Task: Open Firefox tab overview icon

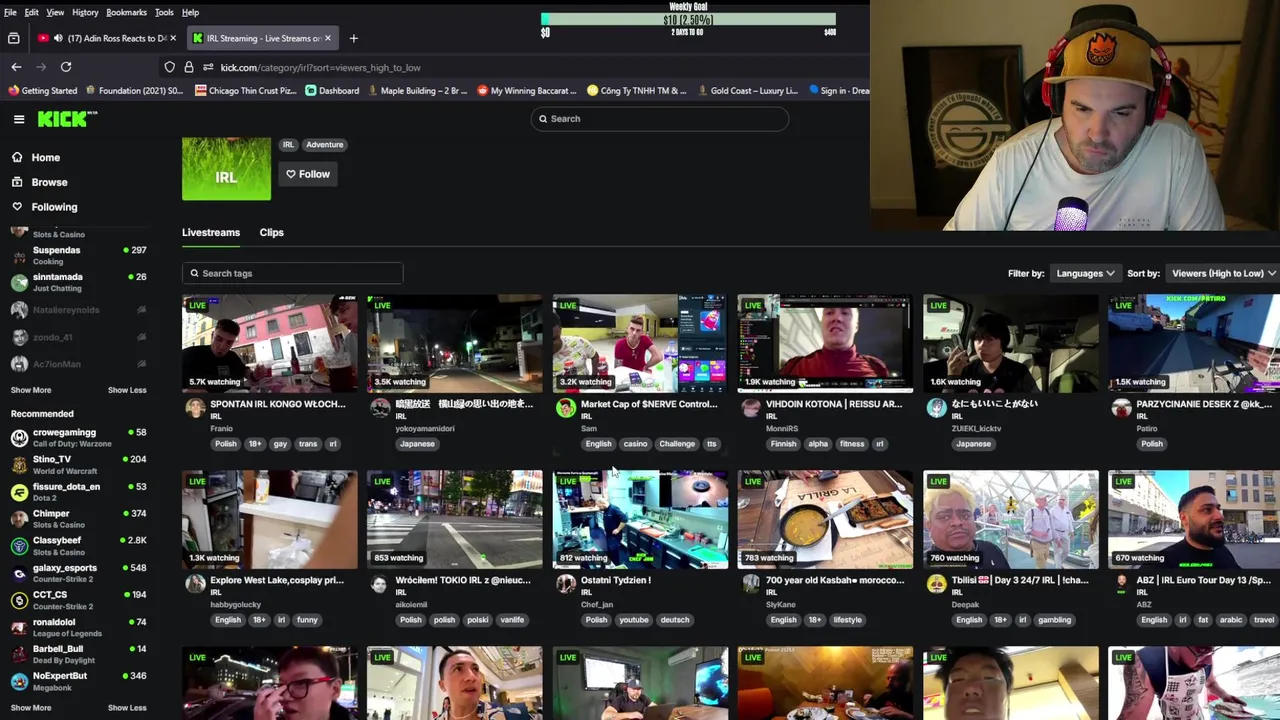Action: [14, 38]
